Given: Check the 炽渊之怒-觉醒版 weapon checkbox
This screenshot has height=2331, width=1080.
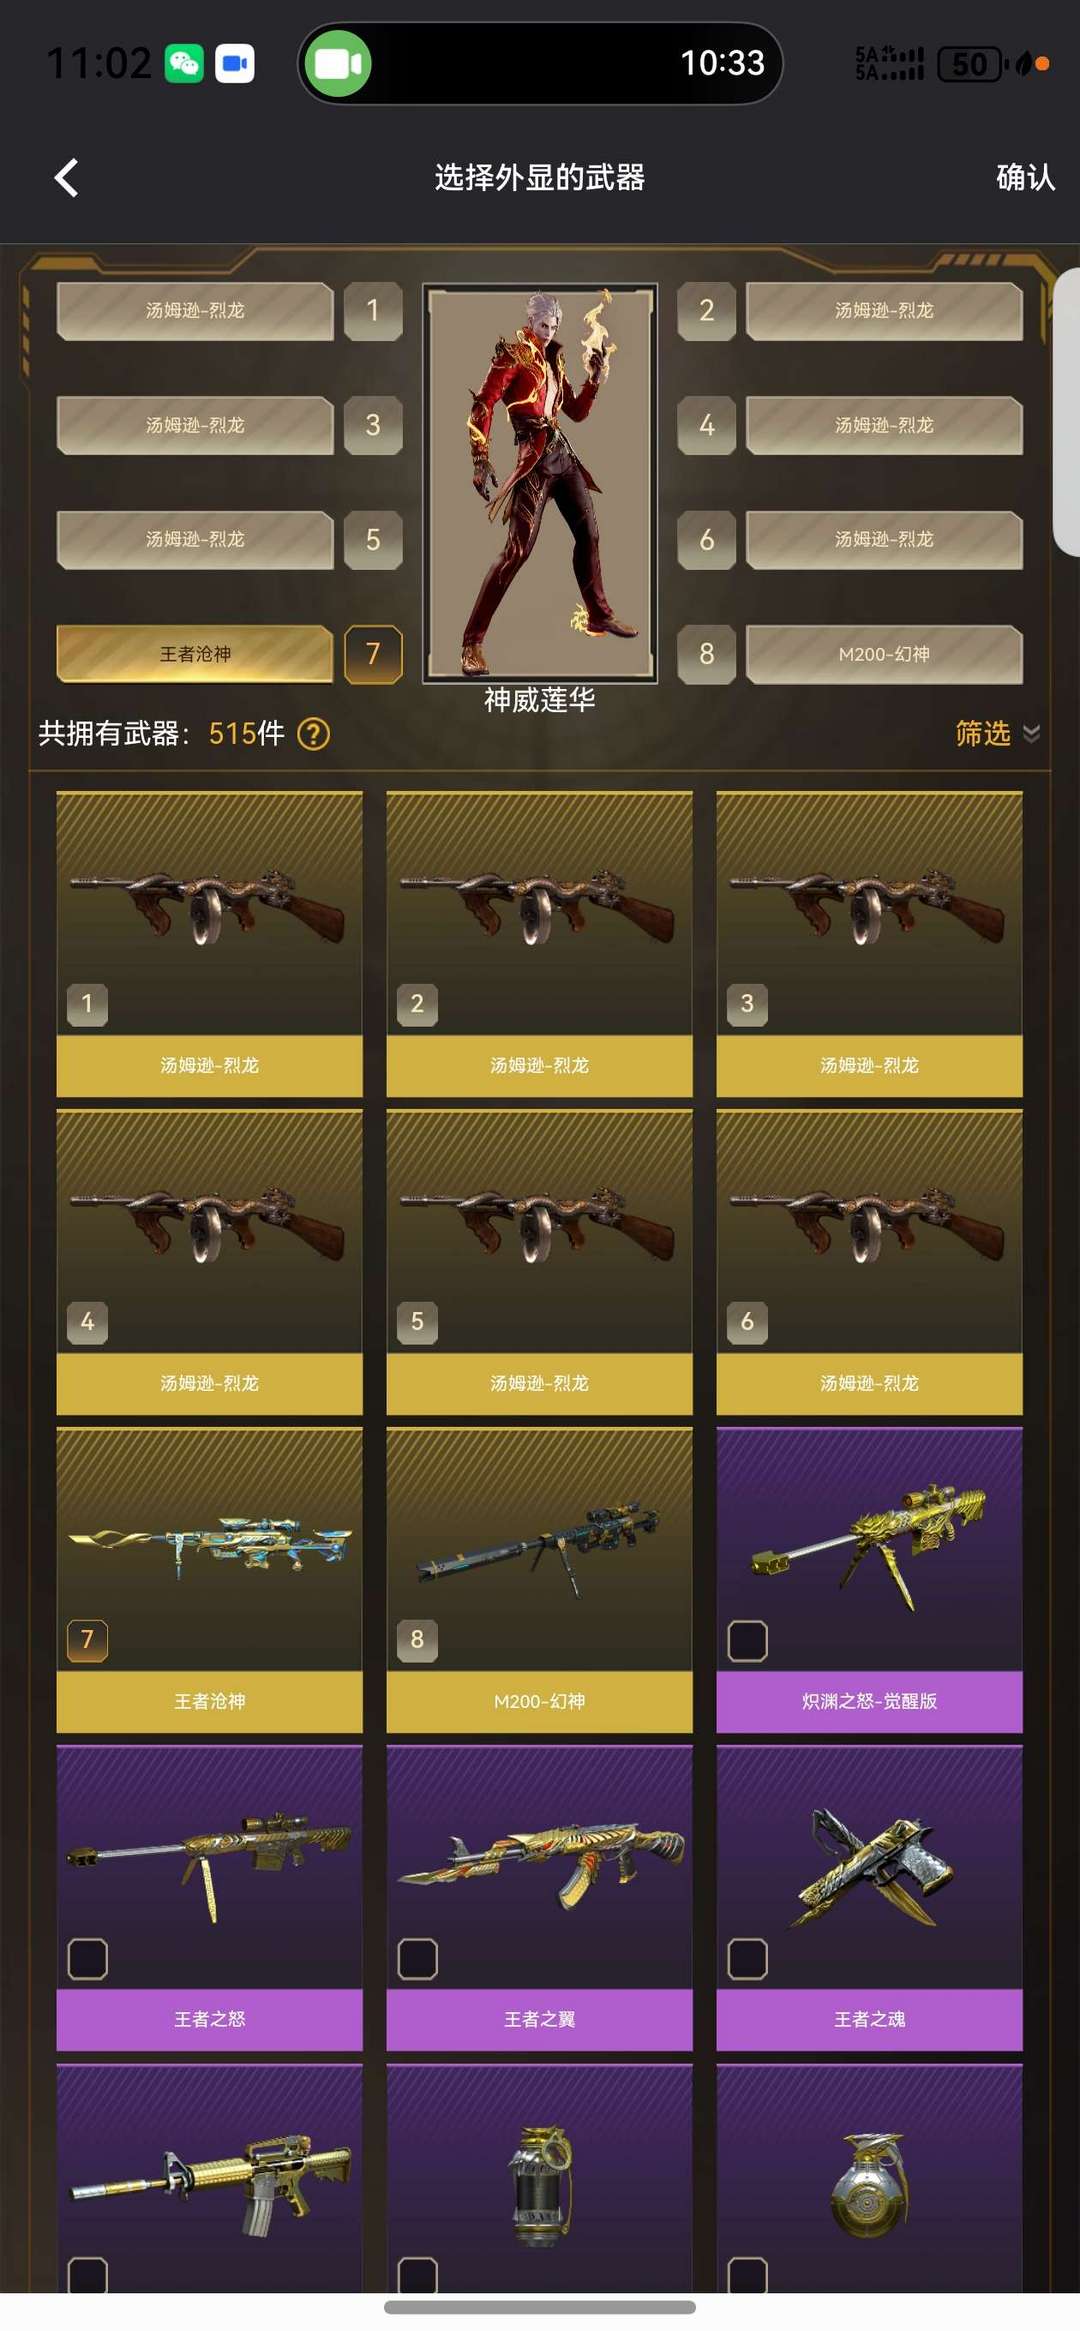Looking at the screenshot, I should tap(747, 1641).
